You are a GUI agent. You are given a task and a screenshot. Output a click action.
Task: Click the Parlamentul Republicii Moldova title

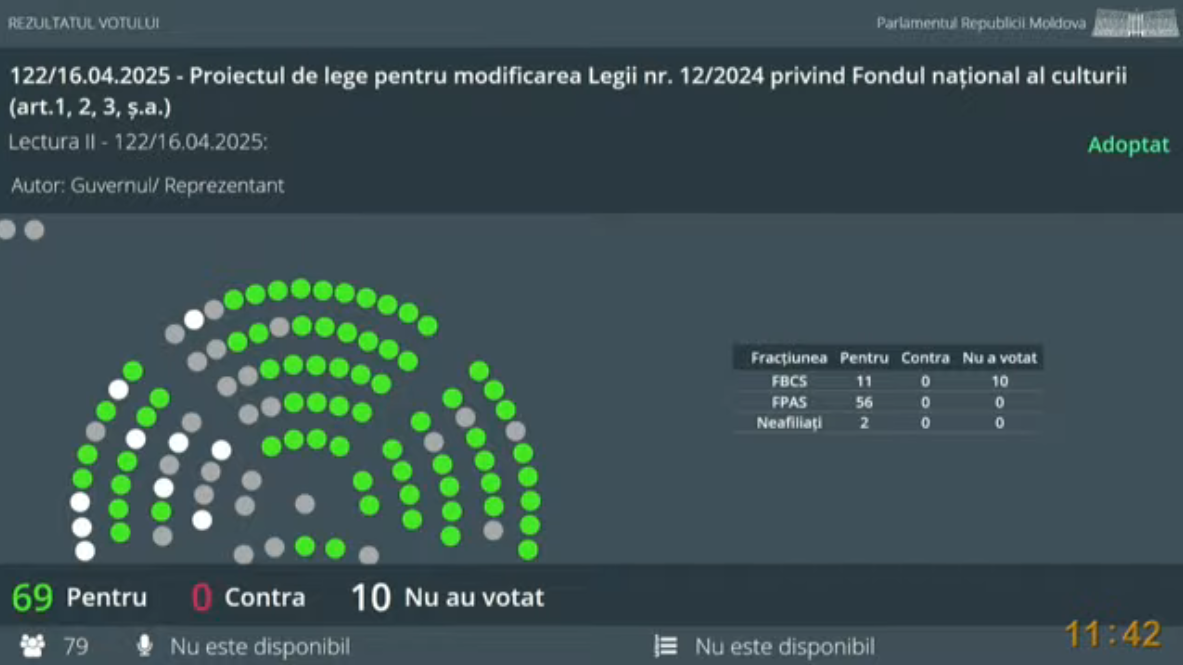(980, 23)
